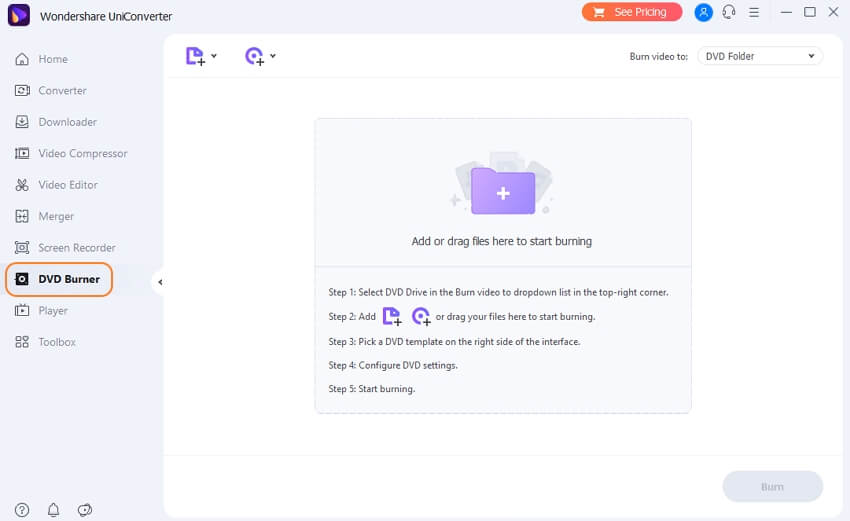Click Step 5 Start burning text
Viewport: 850px width, 521px height.
[x=371, y=389]
